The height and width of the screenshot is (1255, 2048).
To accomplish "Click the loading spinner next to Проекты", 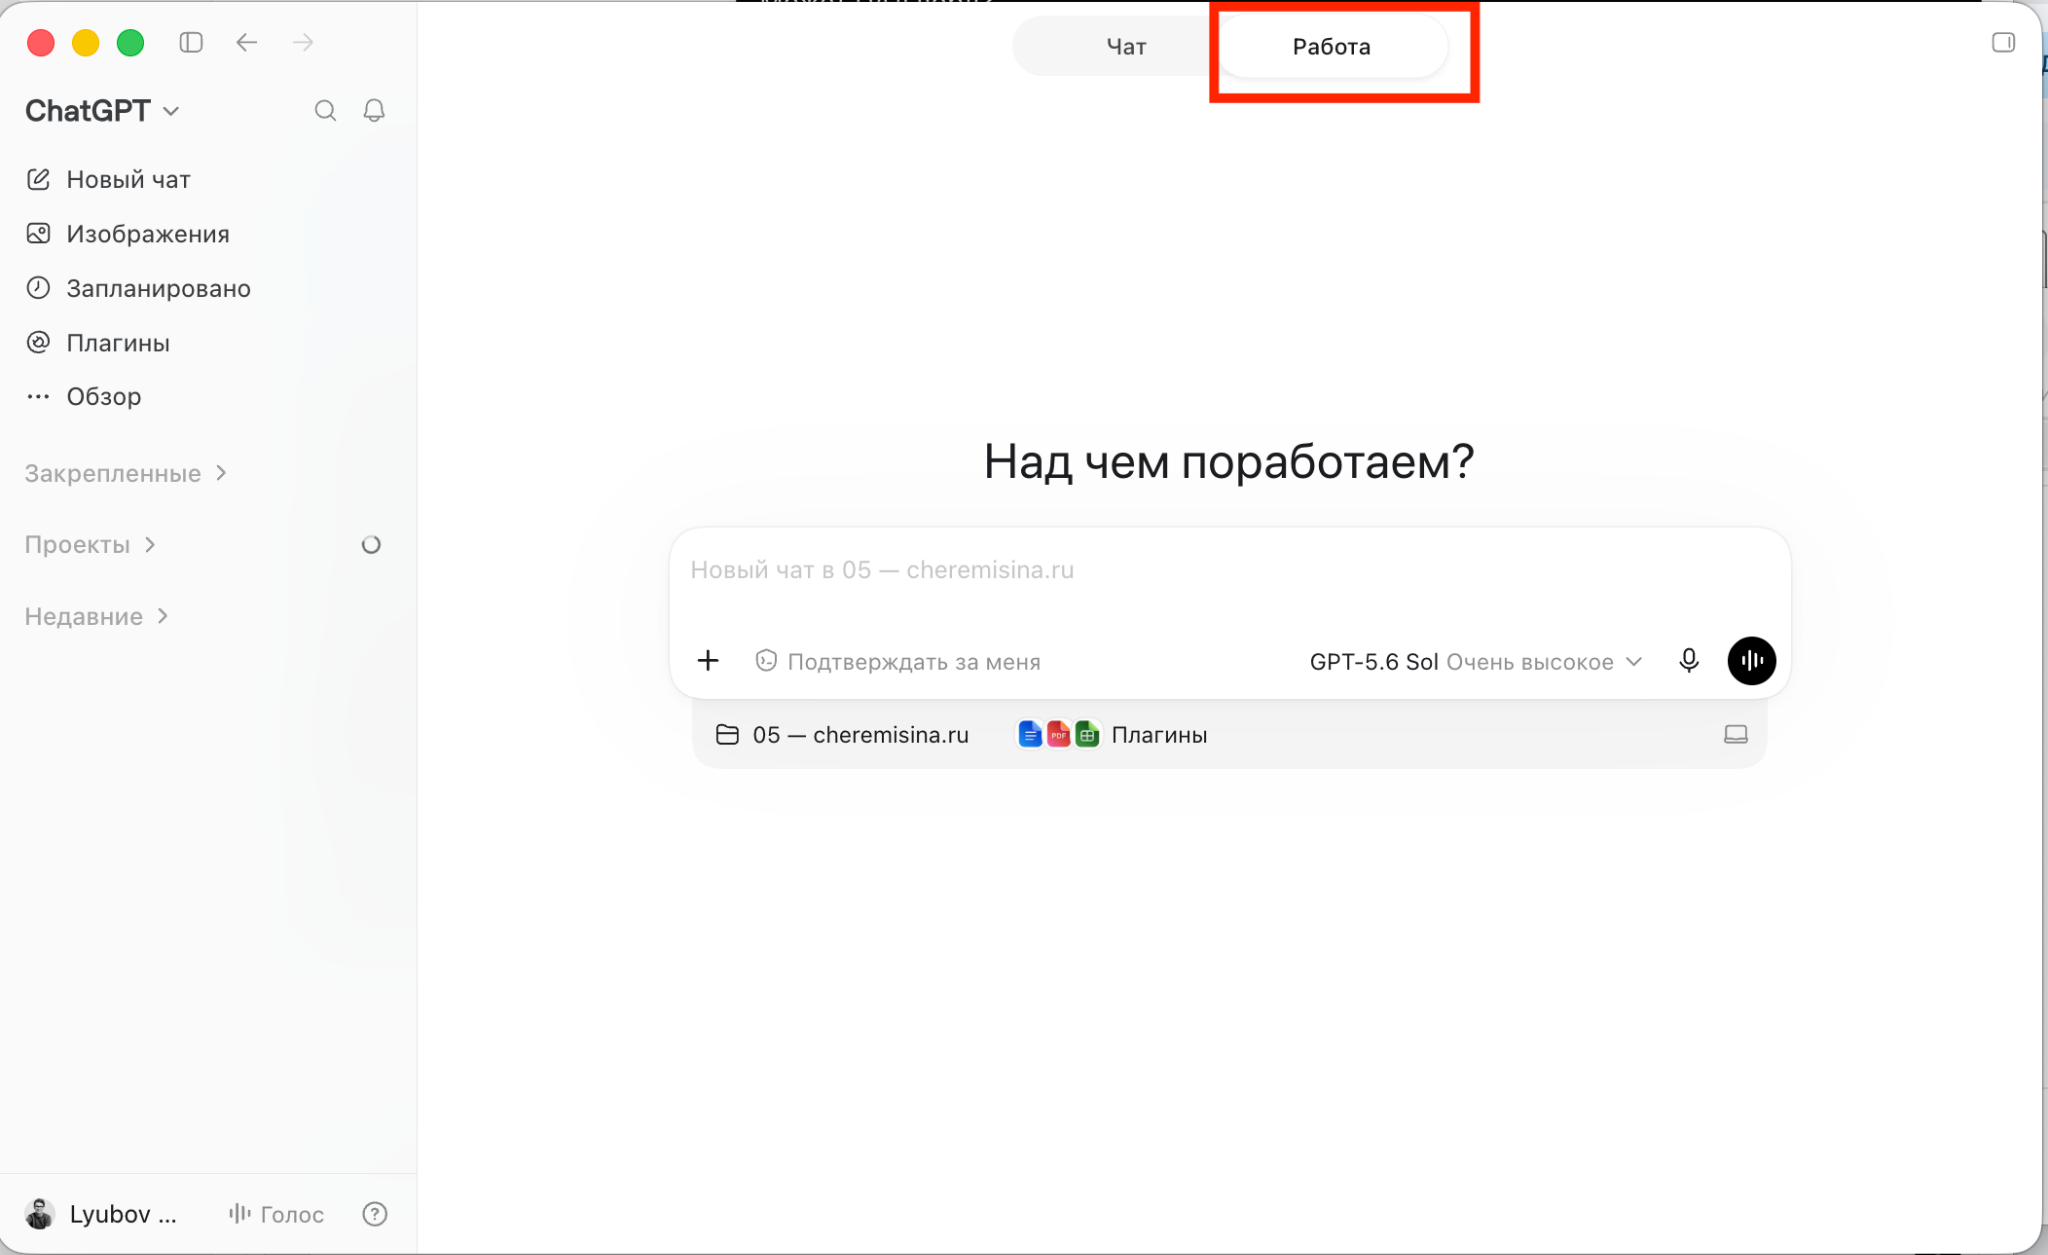I will pos(371,544).
